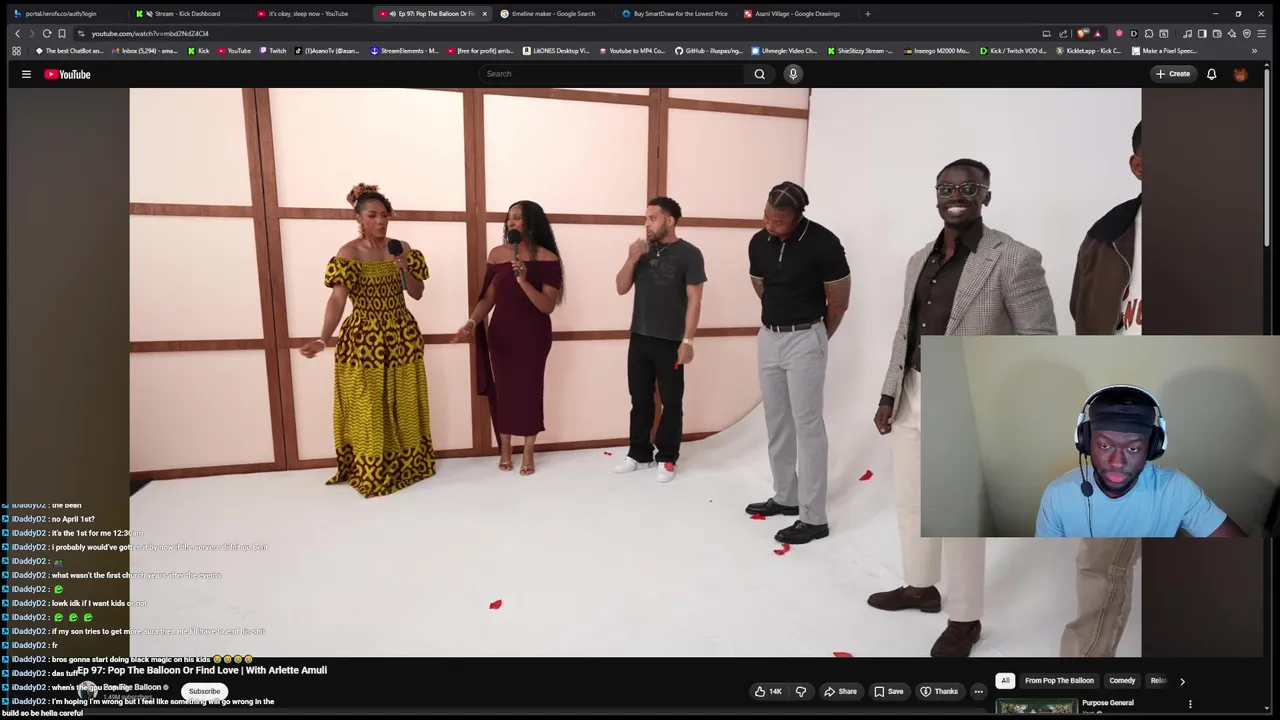This screenshot has width=1280, height=720.
Task: Open the browser extensions puzzle icon
Action: (1149, 33)
